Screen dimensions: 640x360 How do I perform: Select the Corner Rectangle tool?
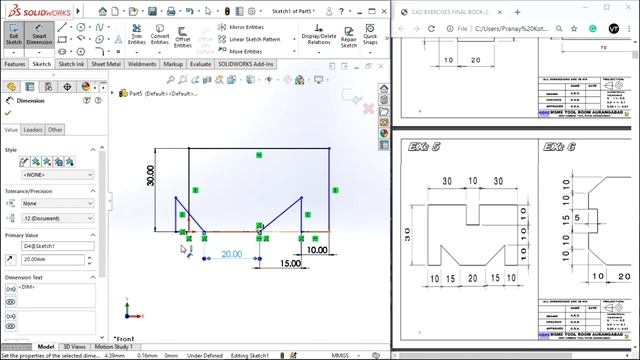(x=62, y=40)
